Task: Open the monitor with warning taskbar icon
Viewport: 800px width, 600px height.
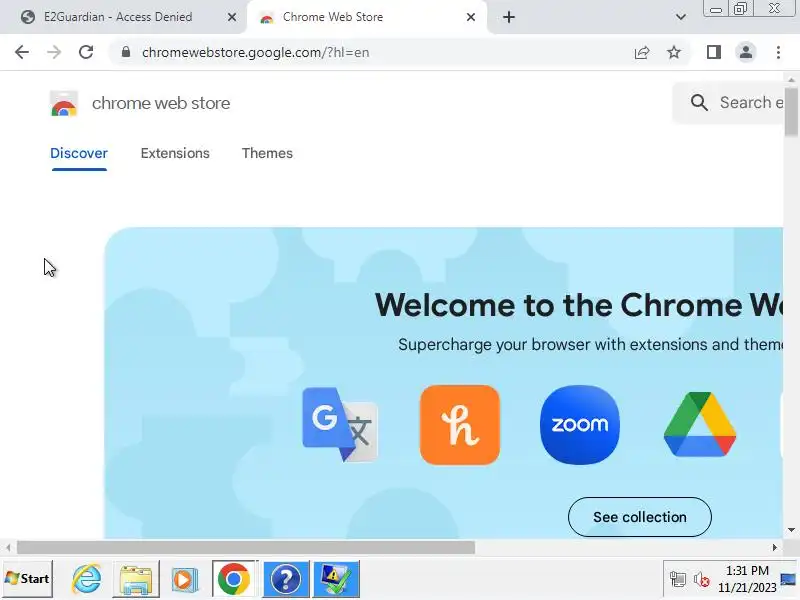Action: click(x=336, y=579)
